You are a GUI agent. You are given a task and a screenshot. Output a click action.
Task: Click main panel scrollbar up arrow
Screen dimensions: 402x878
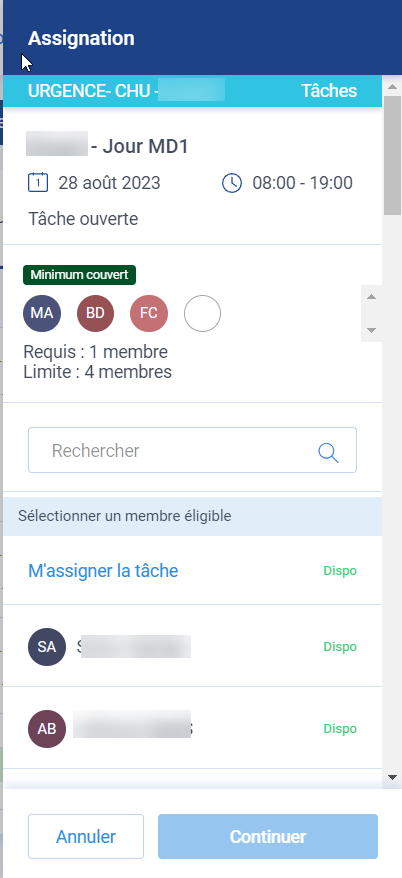392,87
